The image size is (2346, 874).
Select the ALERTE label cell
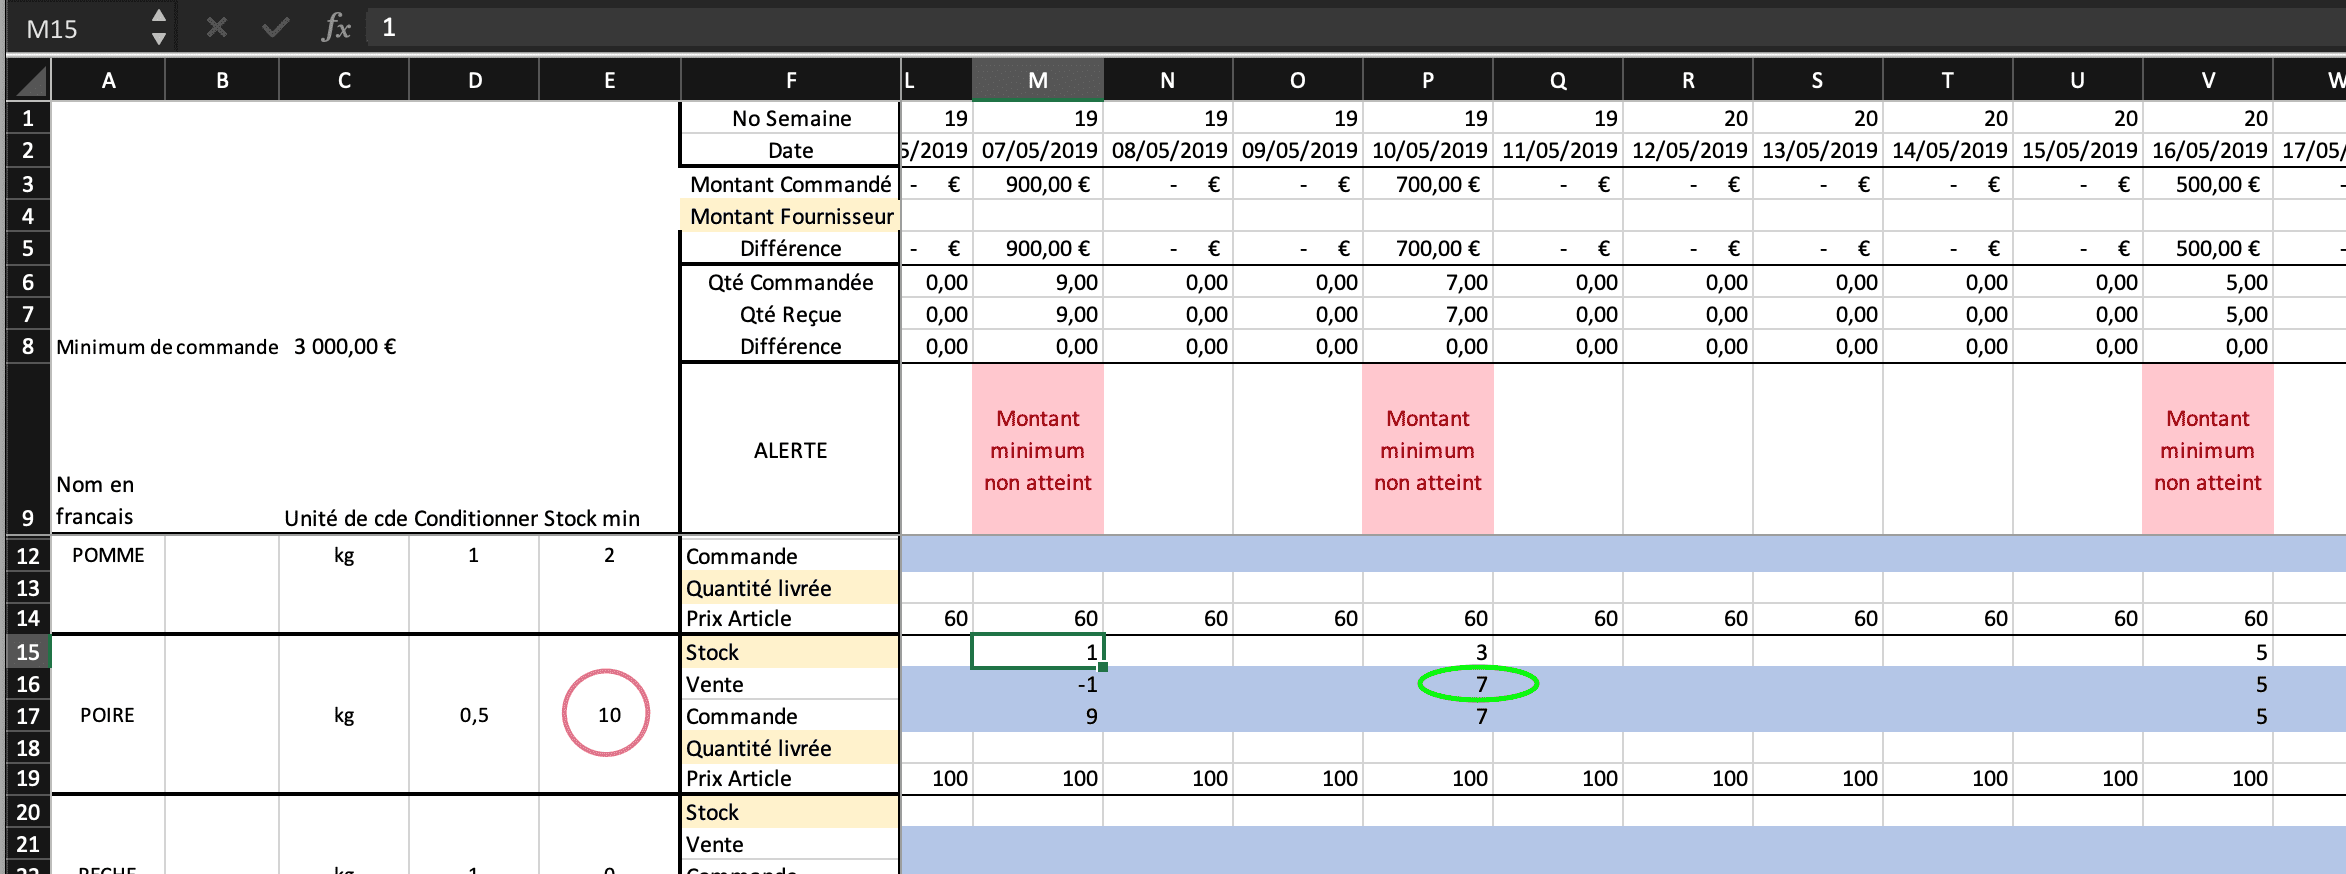(x=790, y=450)
